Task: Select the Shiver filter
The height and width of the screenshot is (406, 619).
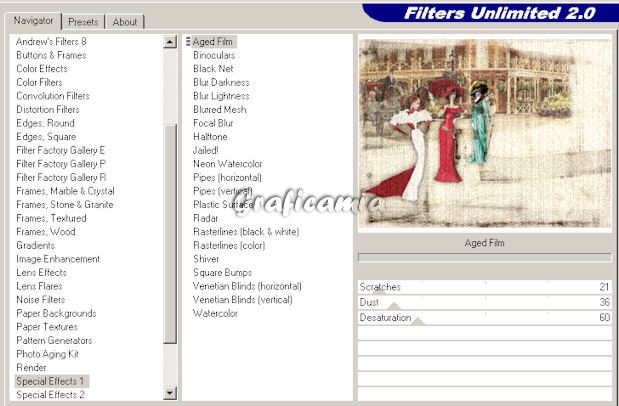Action: [206, 259]
